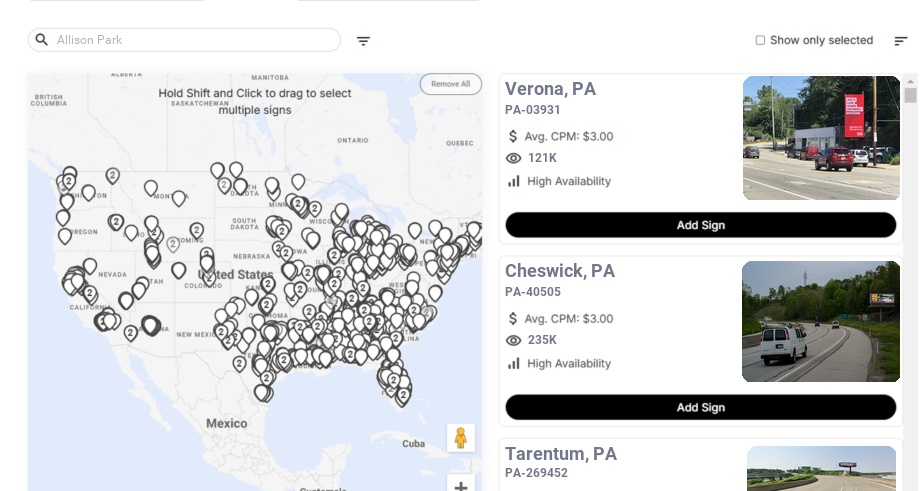
Task: Pick up the Street View pegman
Action: coord(460,438)
